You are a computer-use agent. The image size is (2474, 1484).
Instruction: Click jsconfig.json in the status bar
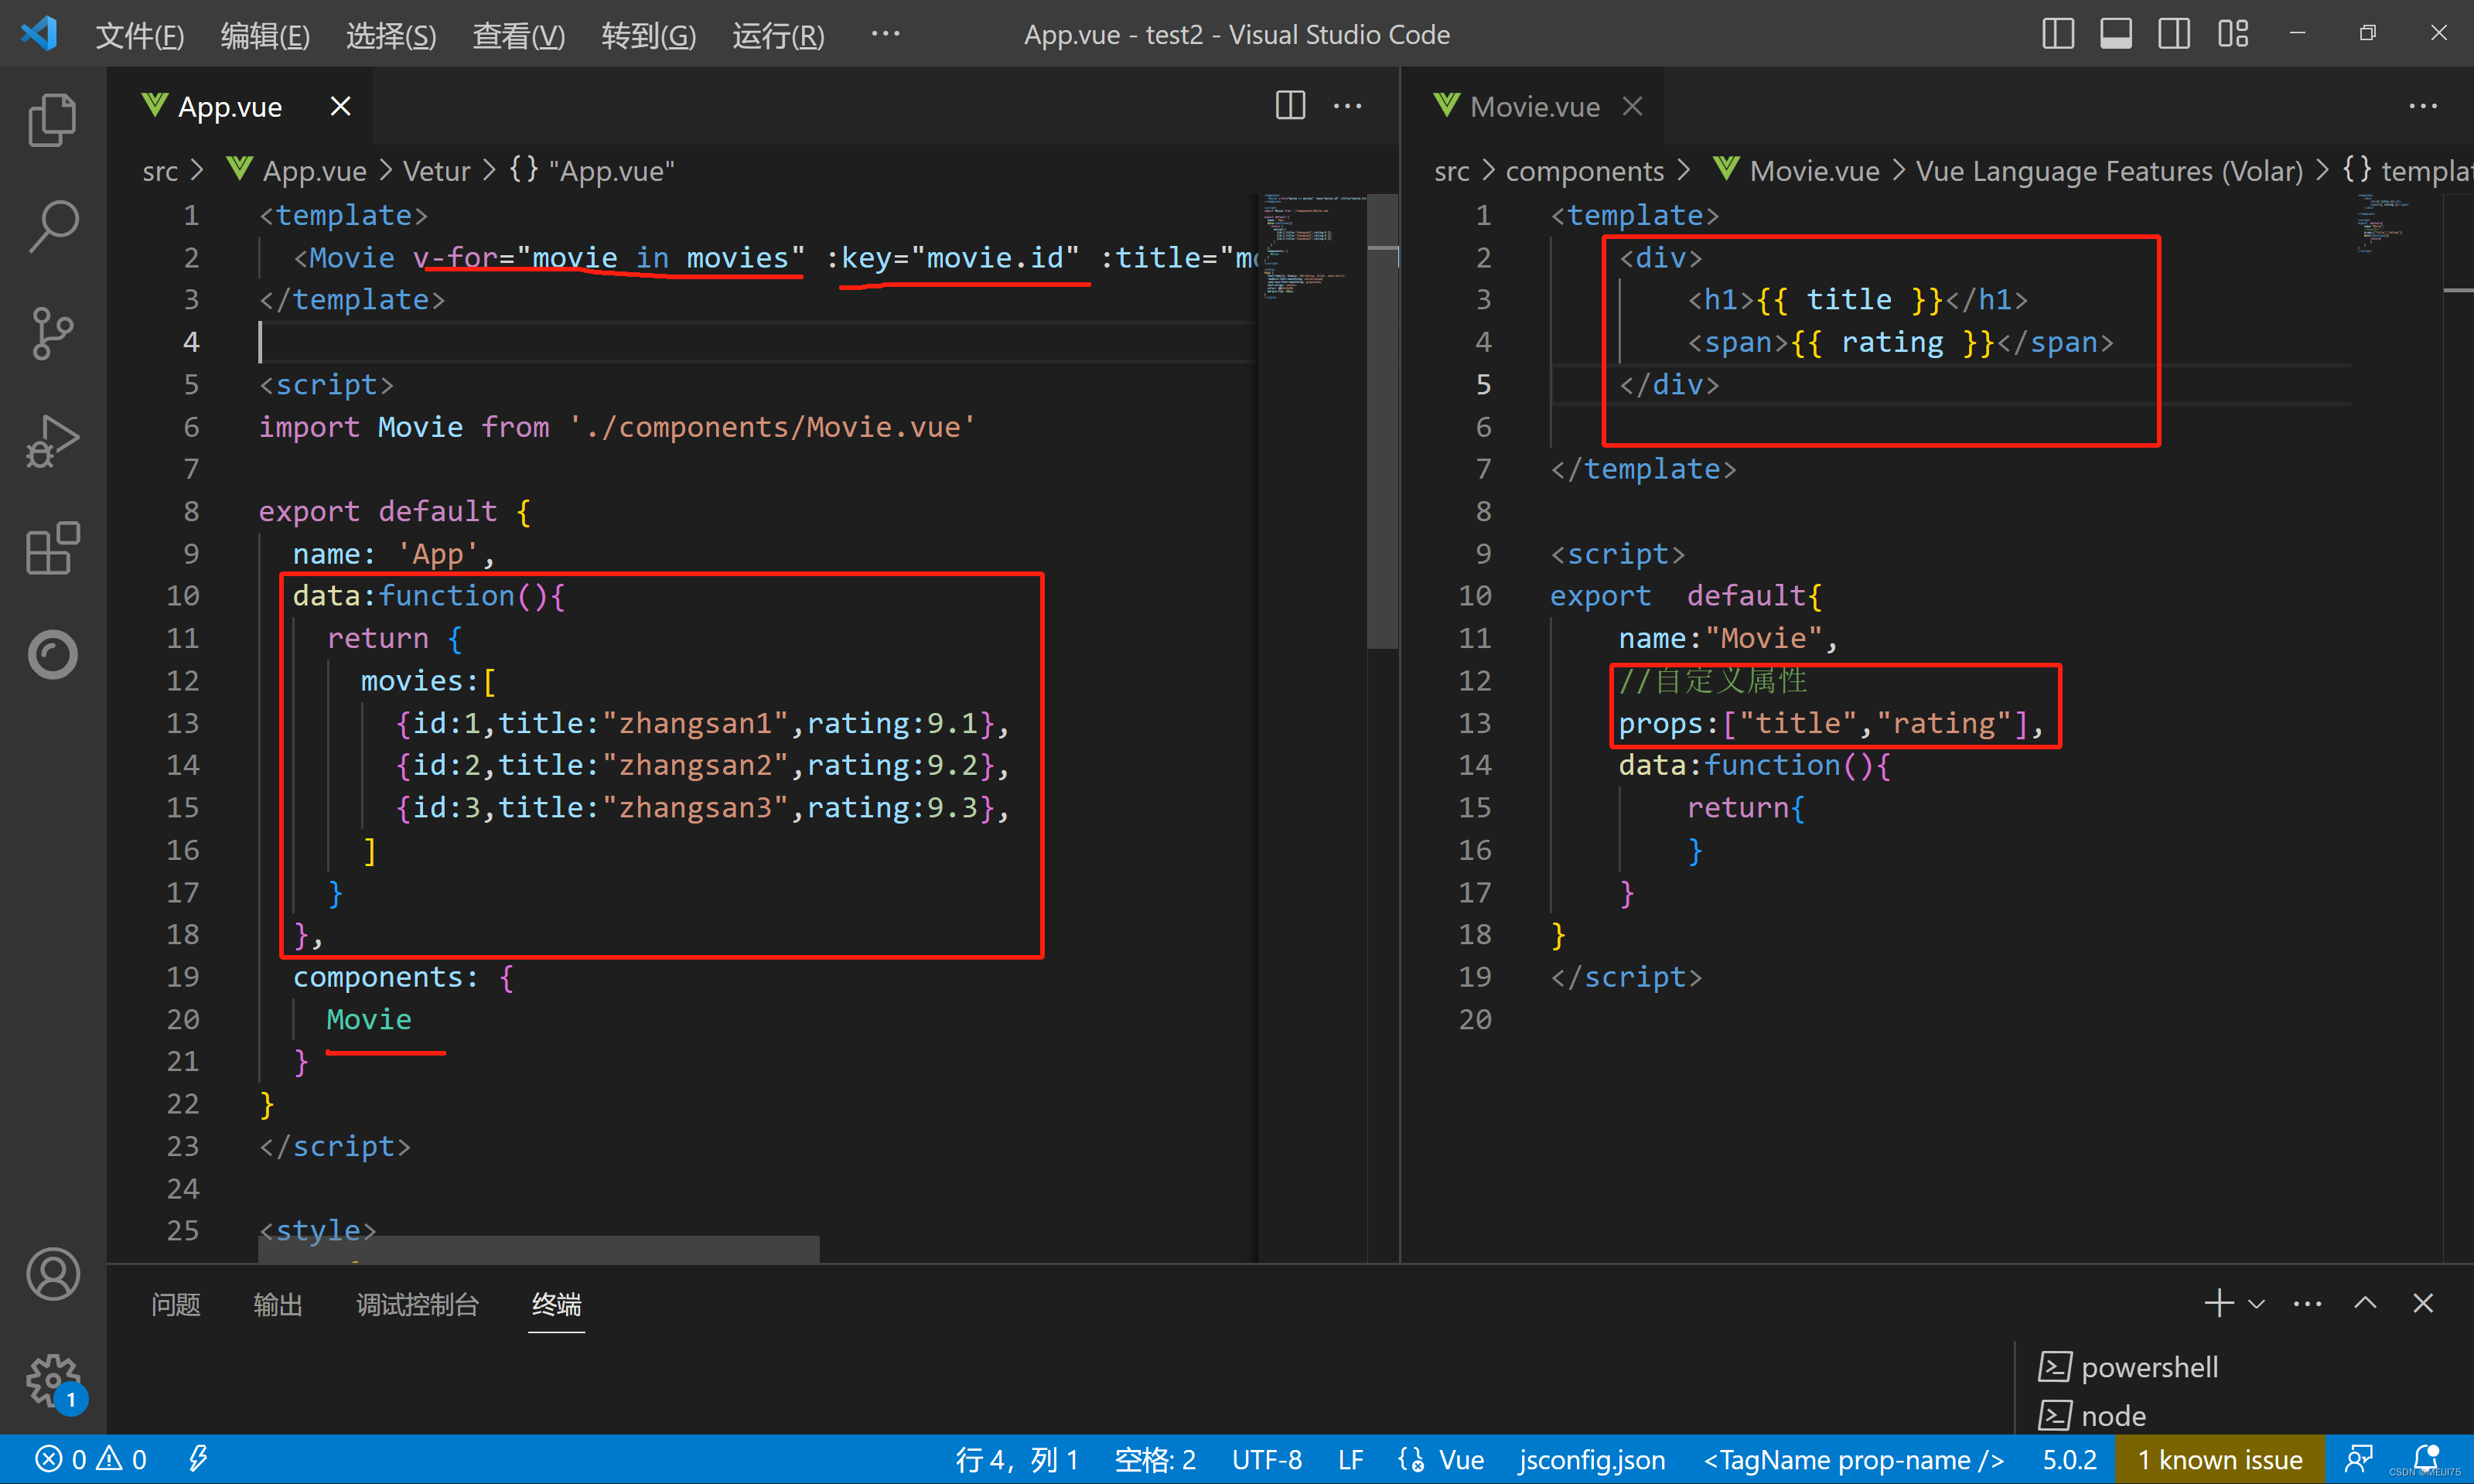coord(1592,1460)
